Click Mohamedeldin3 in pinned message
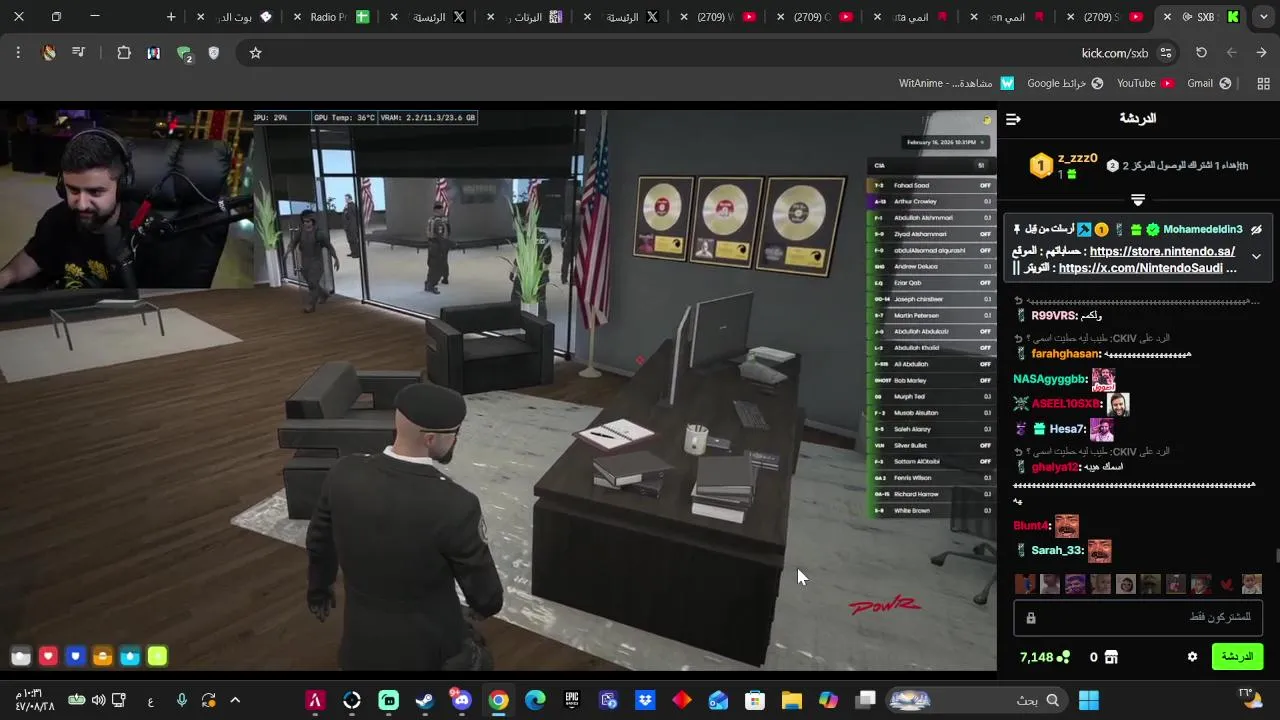Image resolution: width=1280 pixels, height=720 pixels. click(1203, 229)
